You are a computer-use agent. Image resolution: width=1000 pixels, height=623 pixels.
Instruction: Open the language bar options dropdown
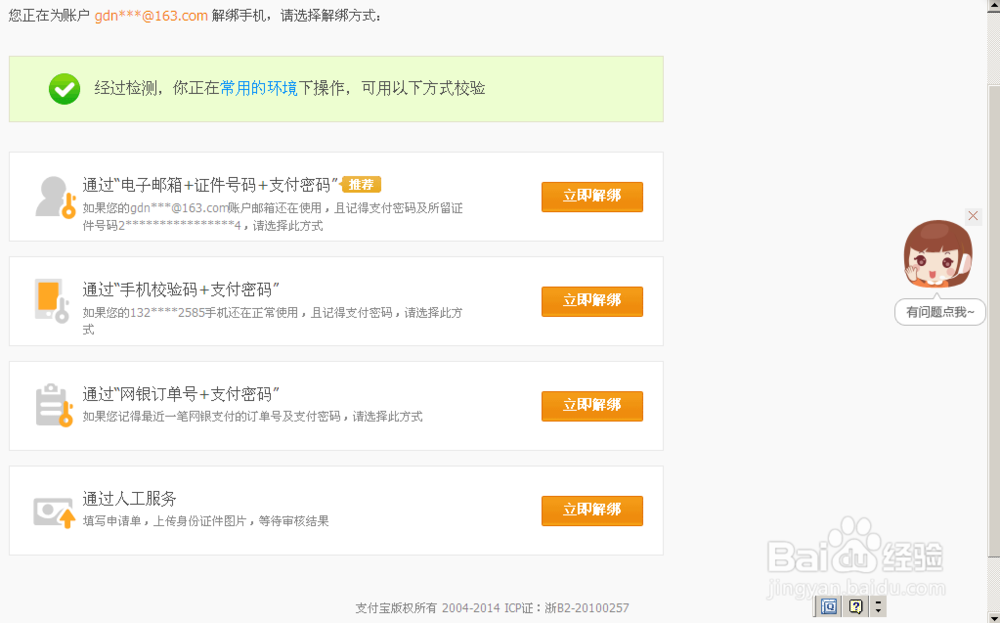pos(878,606)
